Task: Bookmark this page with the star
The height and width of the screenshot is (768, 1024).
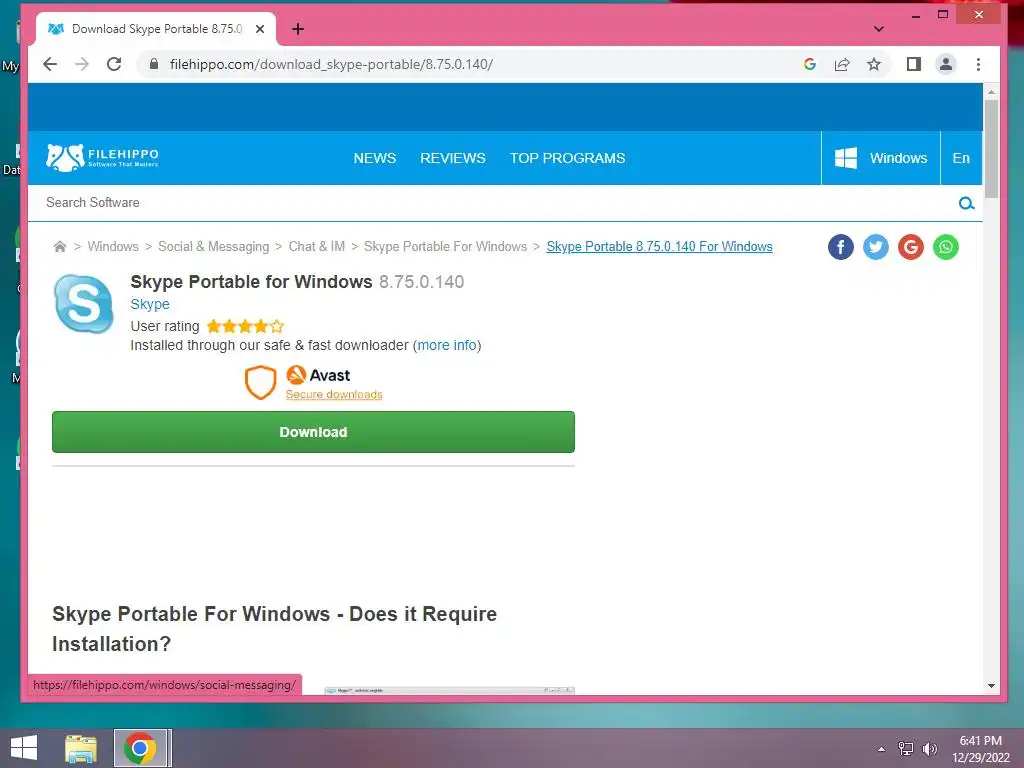Action: coord(874,64)
